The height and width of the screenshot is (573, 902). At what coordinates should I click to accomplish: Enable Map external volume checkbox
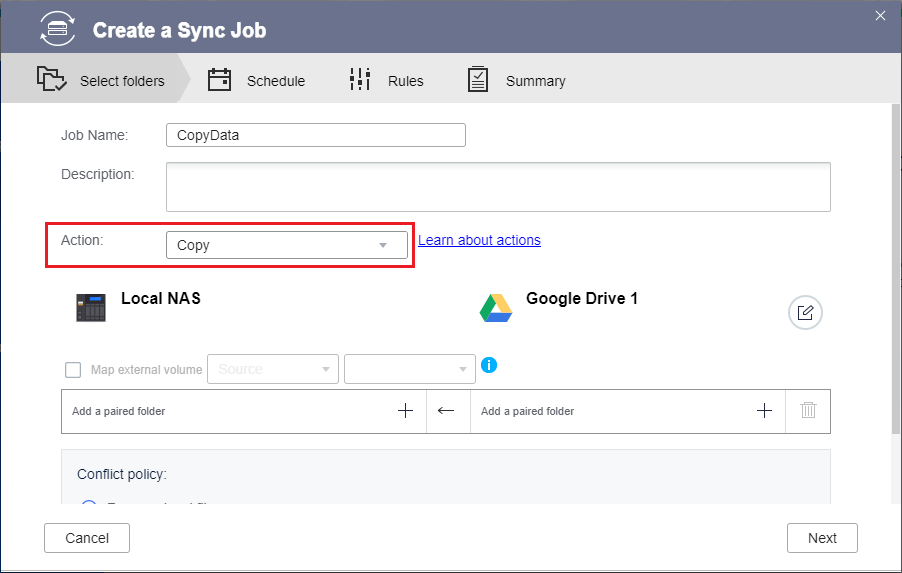click(73, 369)
